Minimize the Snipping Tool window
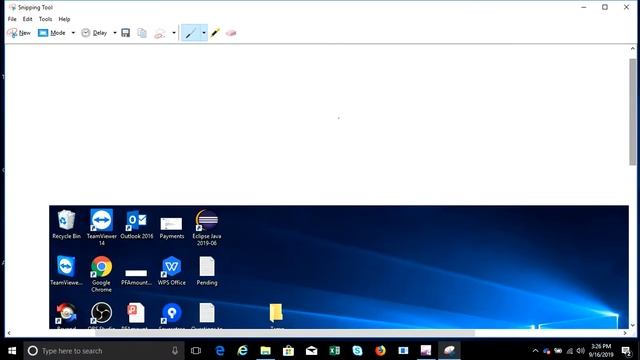The height and width of the screenshot is (360, 640). (584, 7)
